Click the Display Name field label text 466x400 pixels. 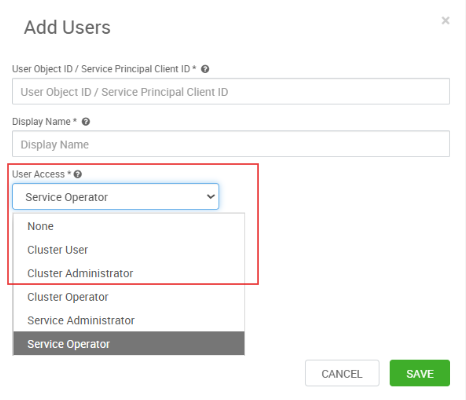point(41,122)
